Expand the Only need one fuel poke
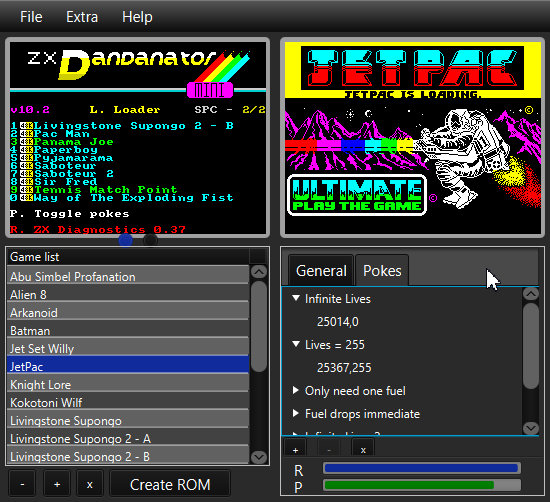550x502 pixels. 296,390
